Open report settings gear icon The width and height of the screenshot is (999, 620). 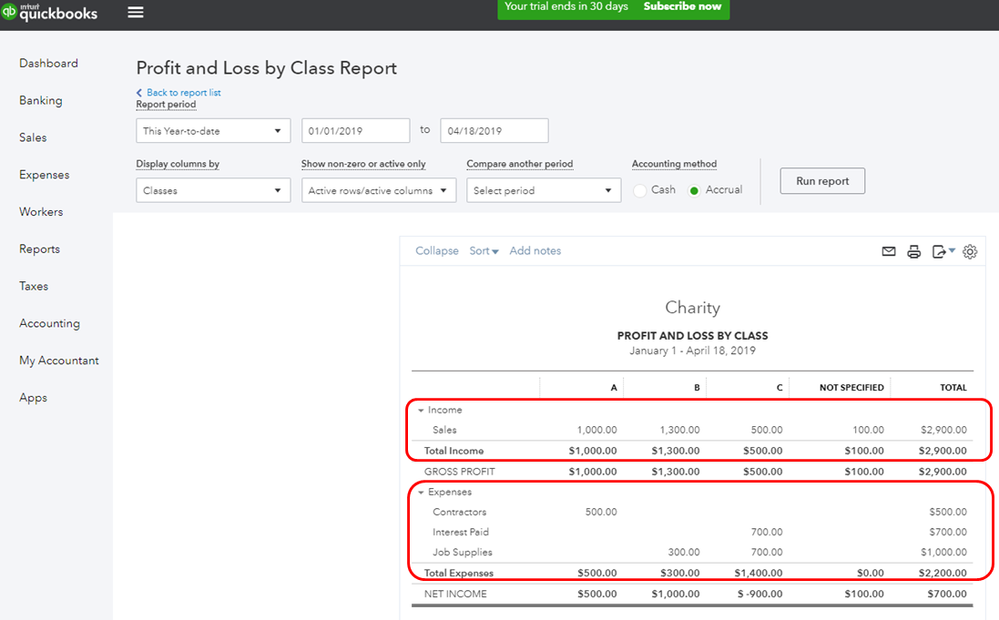[970, 252]
